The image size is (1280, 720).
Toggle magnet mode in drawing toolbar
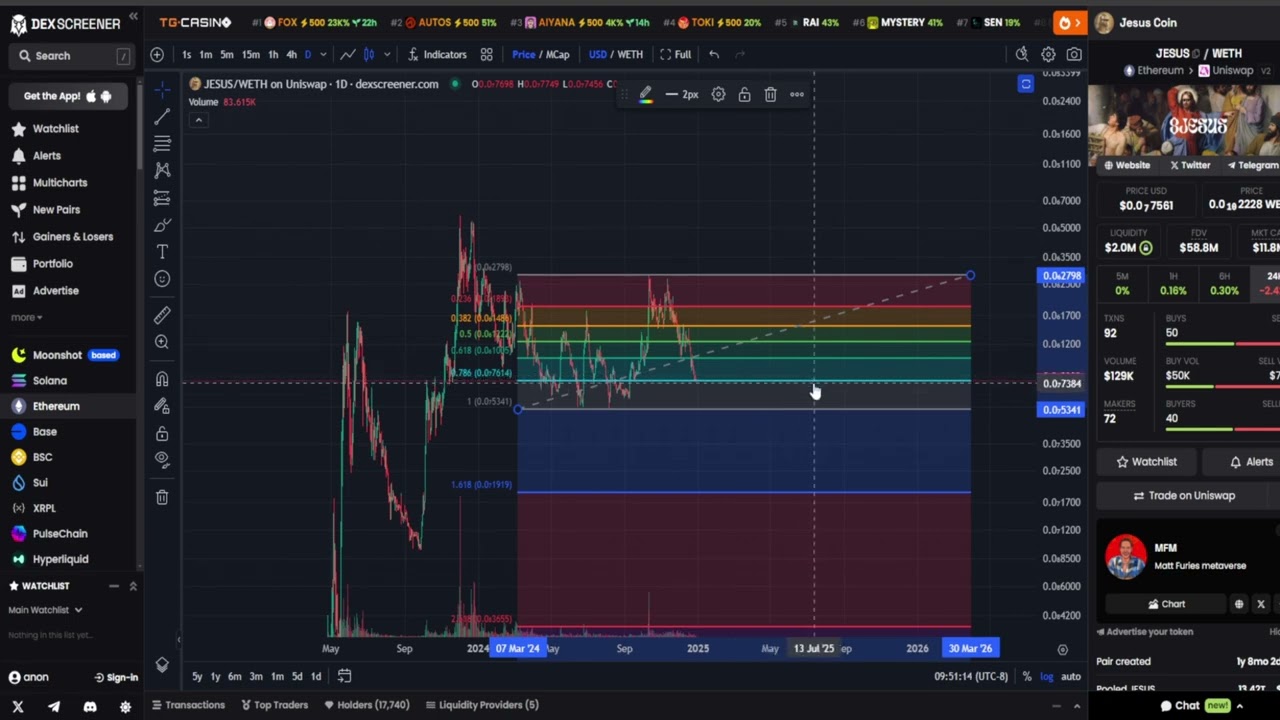162,379
